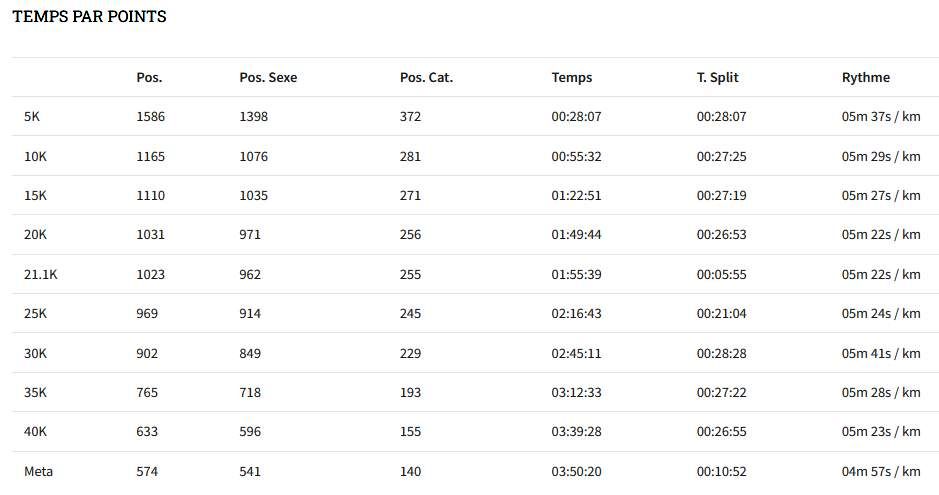Select the Temps column header
This screenshot has height=495, width=939.
click(571, 77)
